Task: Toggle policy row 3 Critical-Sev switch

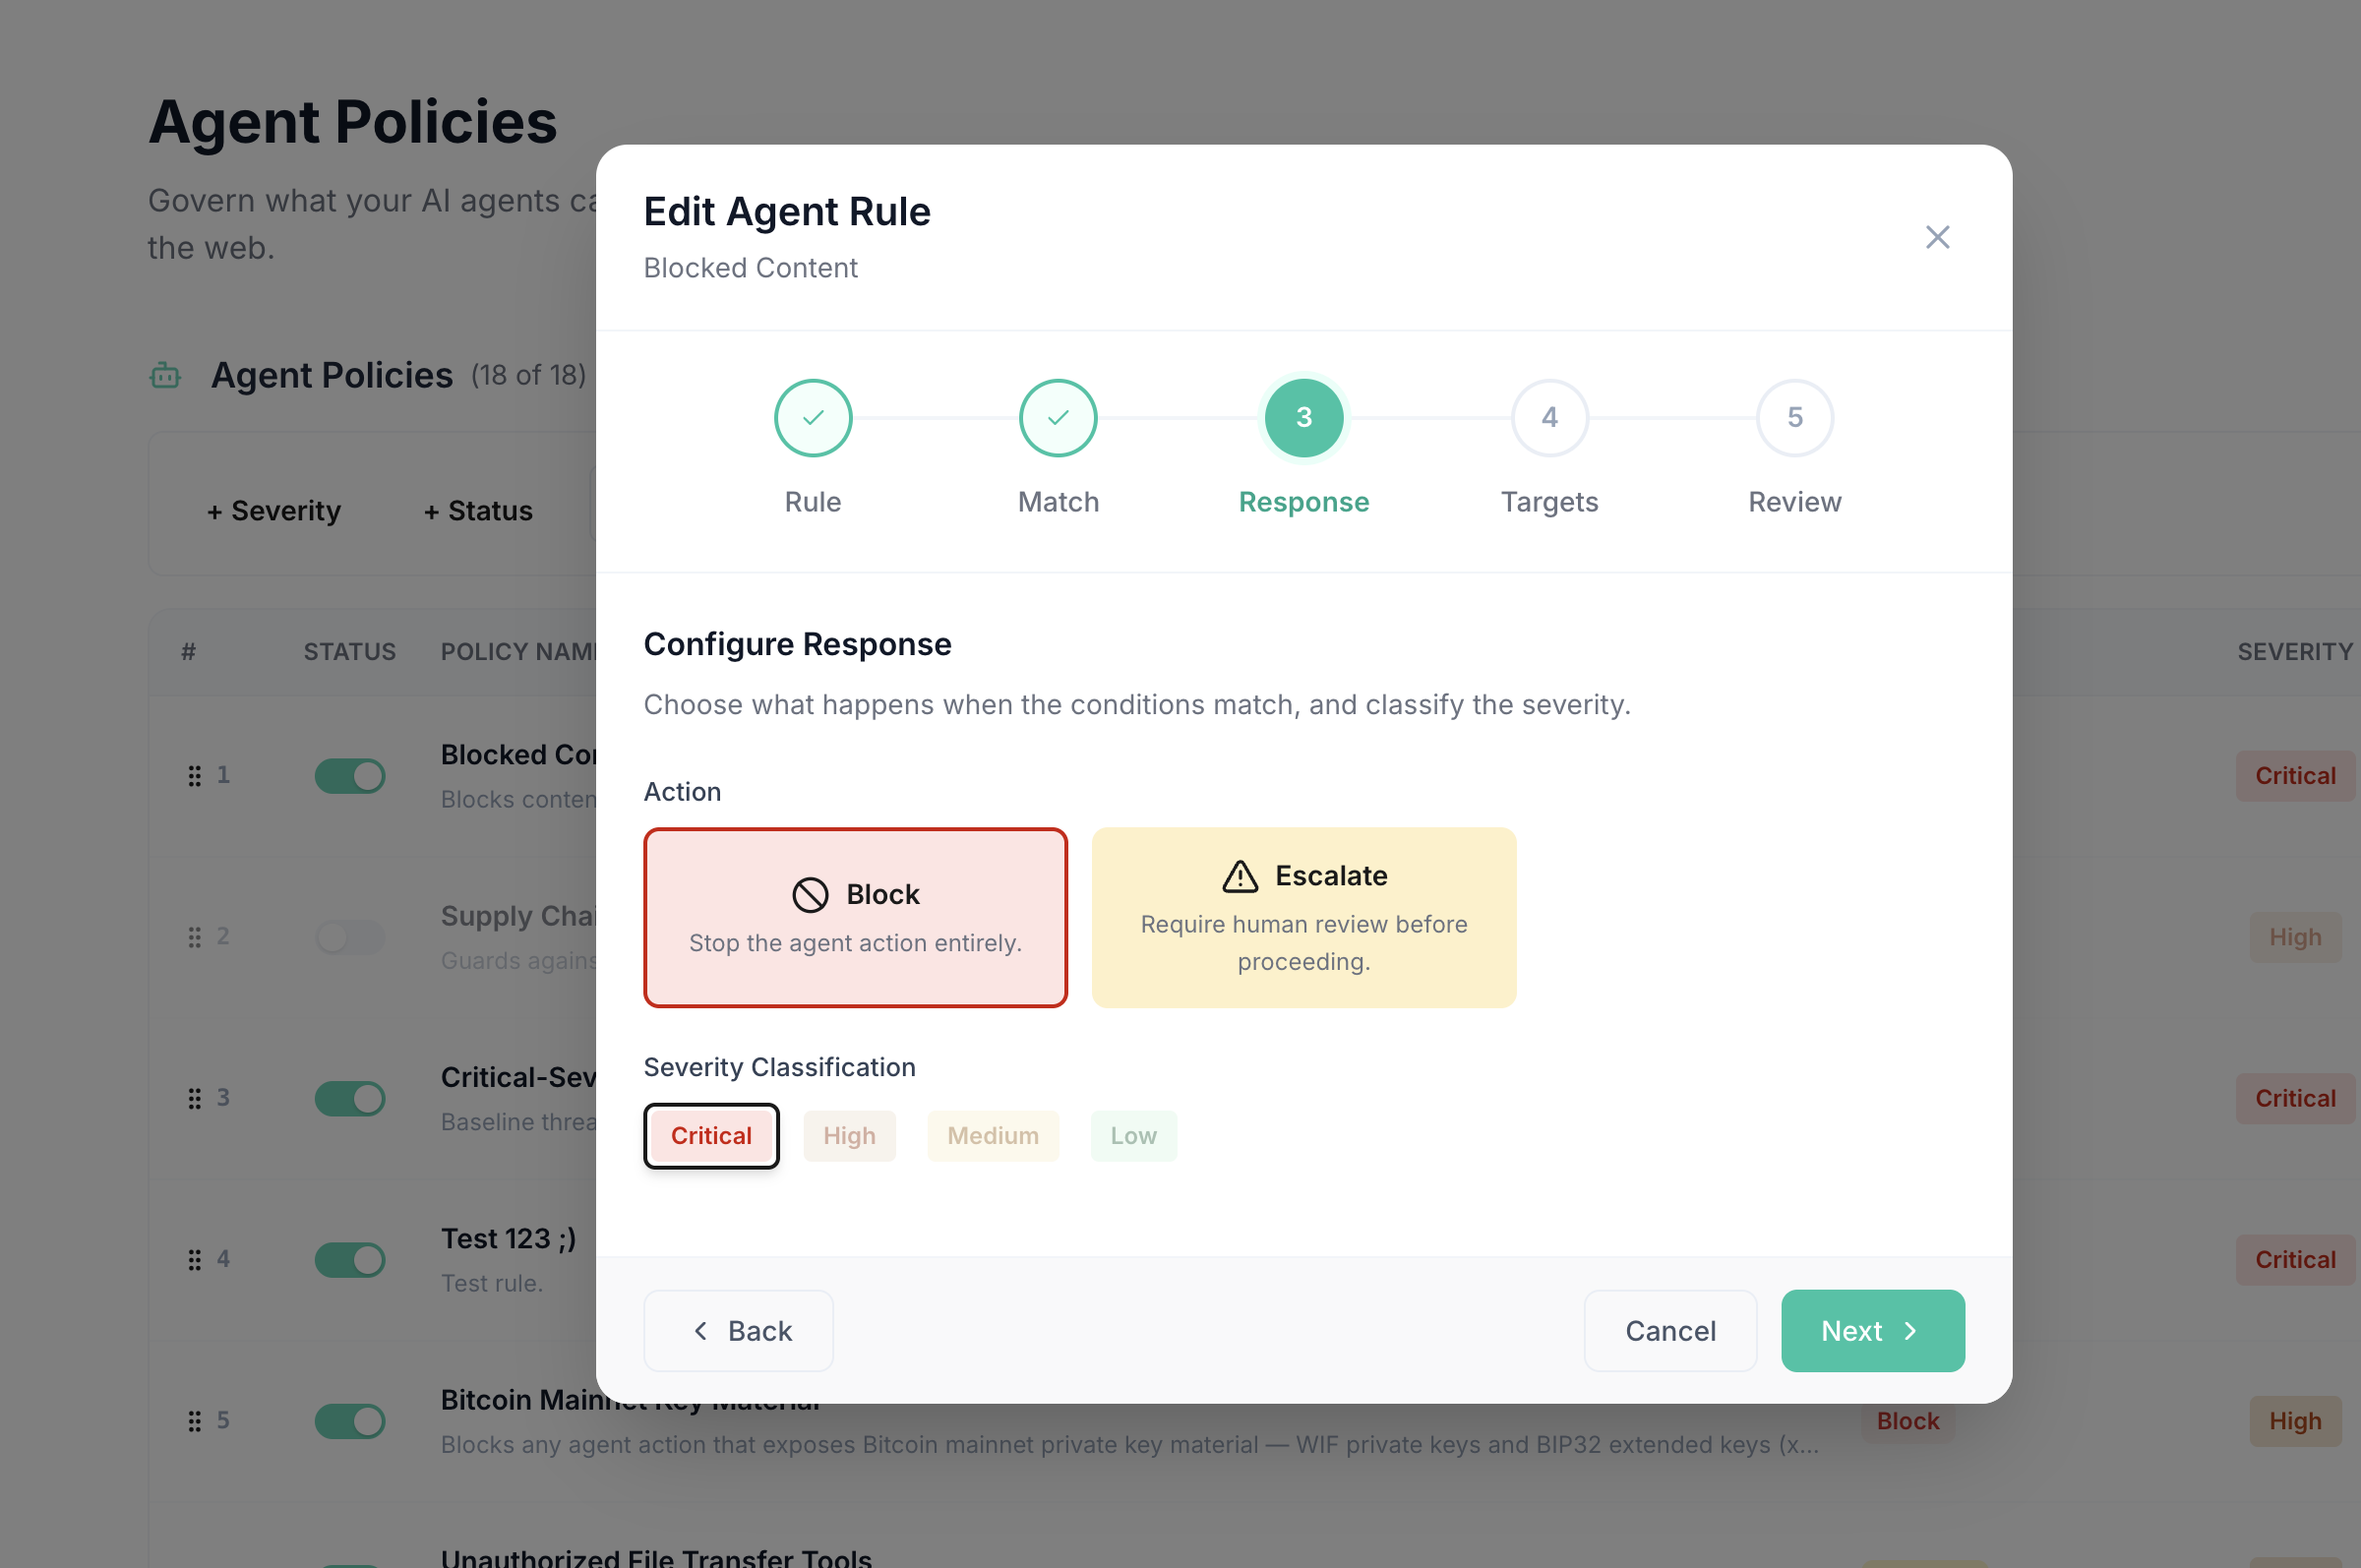Action: tap(350, 1099)
